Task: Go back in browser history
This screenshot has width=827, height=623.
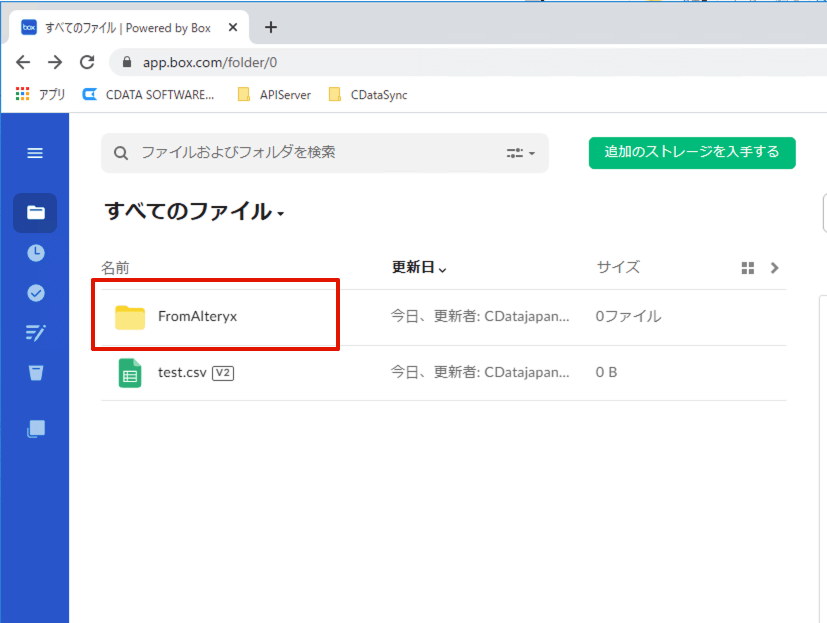Action: (23, 62)
